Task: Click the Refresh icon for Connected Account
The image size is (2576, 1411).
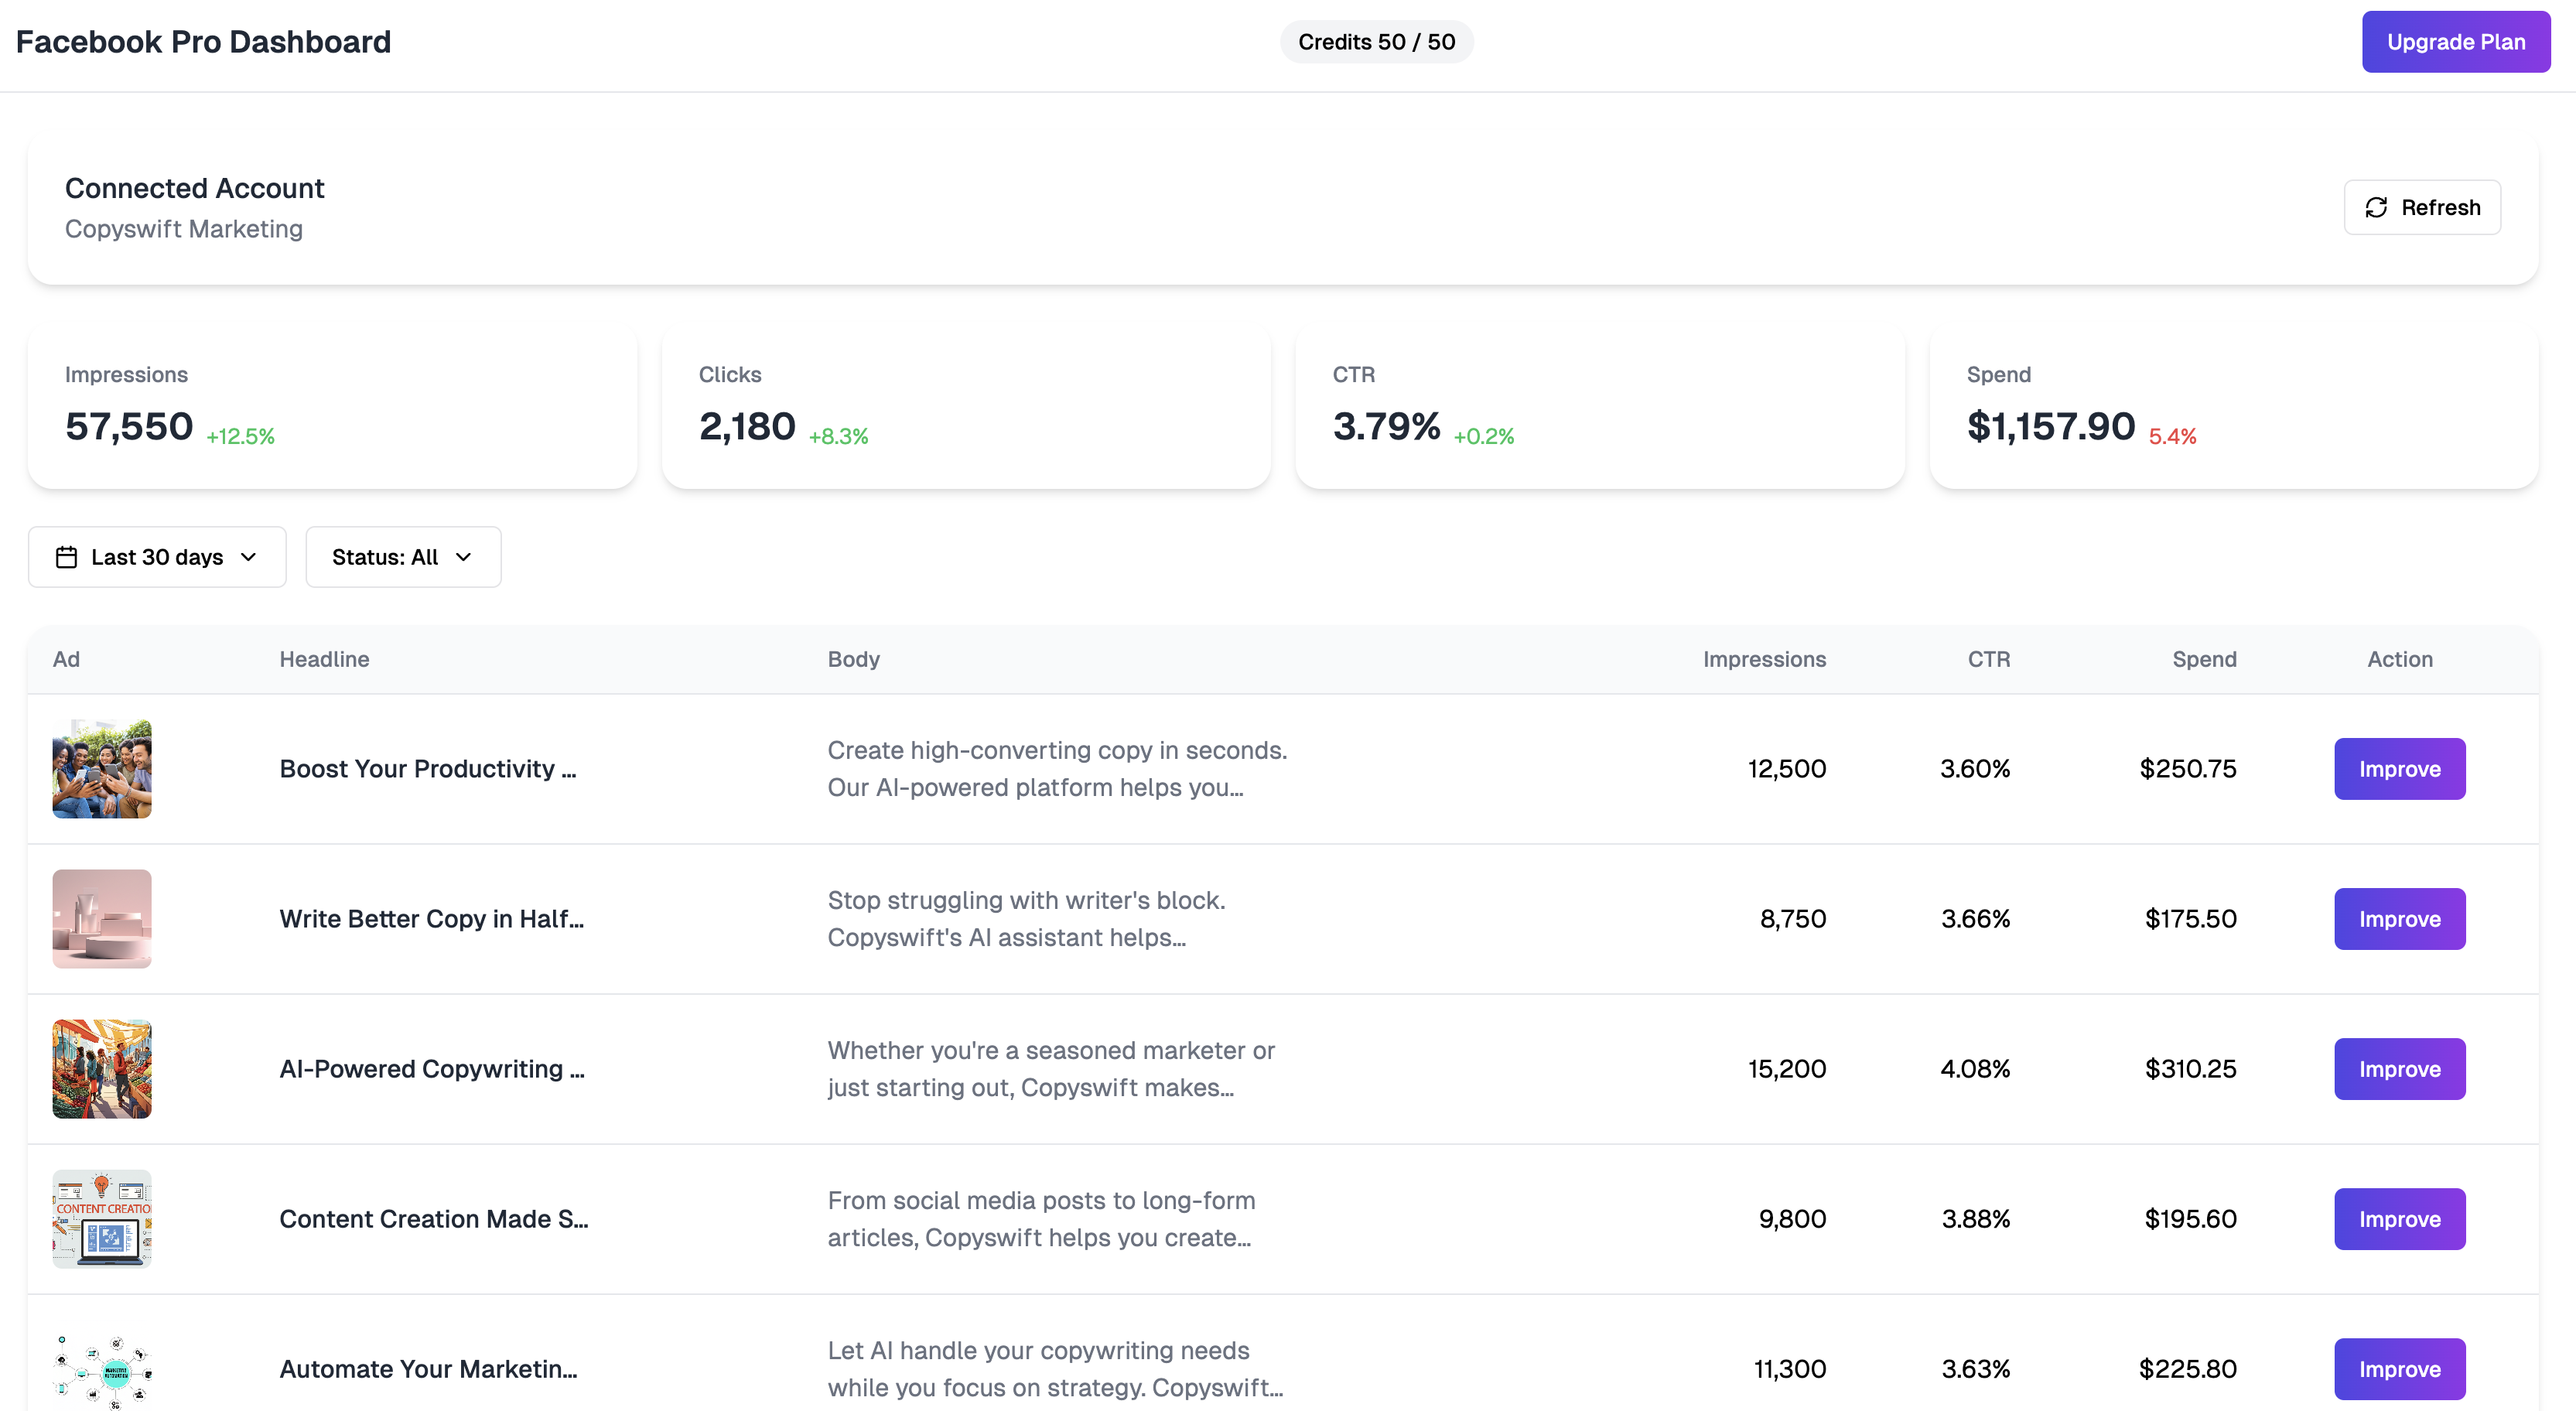Action: point(2379,207)
